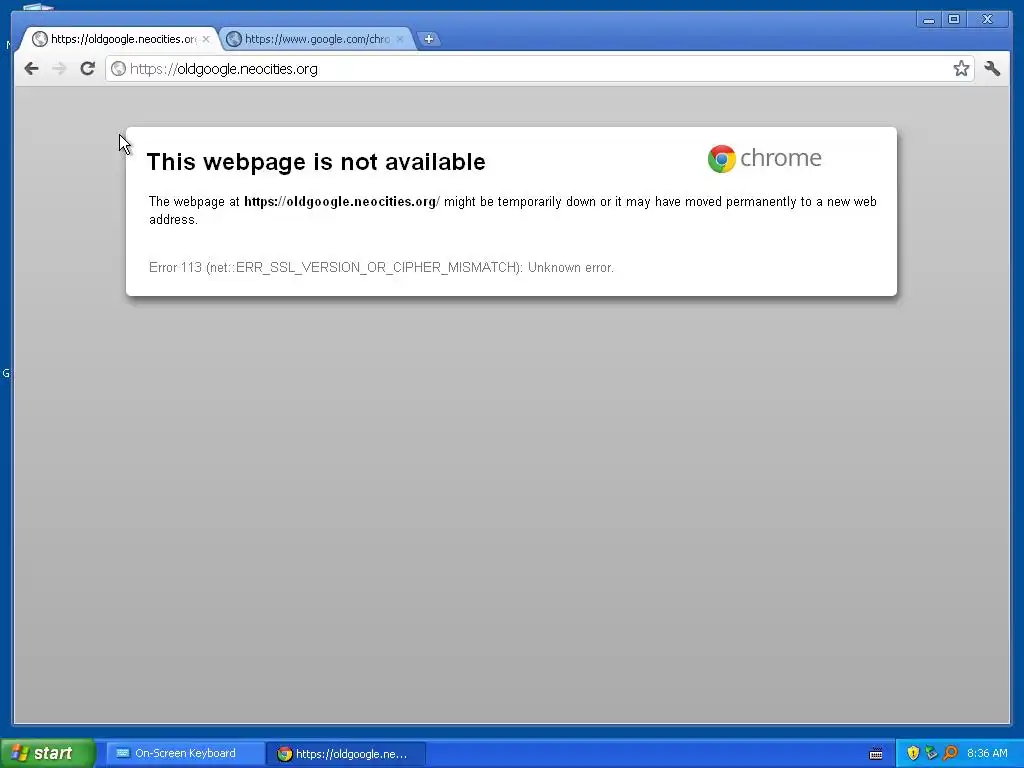Click the 8:36 AM system clock
Screen dimensions: 1024x768
(987, 754)
